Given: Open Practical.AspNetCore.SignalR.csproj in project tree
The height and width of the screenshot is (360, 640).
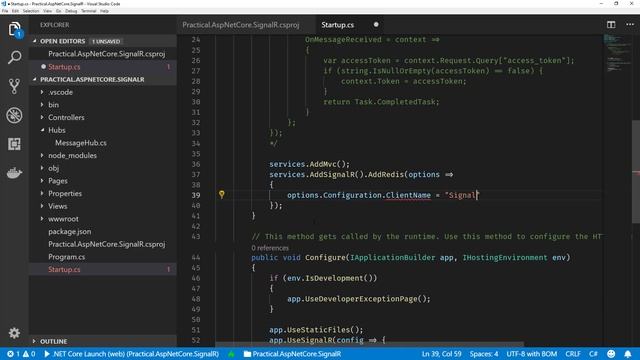Looking at the screenshot, I should [107, 244].
